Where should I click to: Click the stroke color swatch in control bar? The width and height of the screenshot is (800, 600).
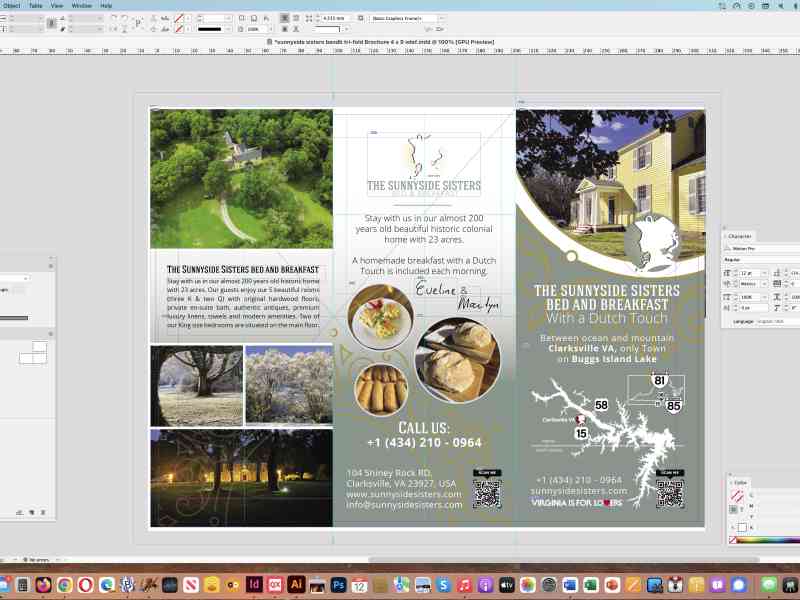tap(178, 29)
